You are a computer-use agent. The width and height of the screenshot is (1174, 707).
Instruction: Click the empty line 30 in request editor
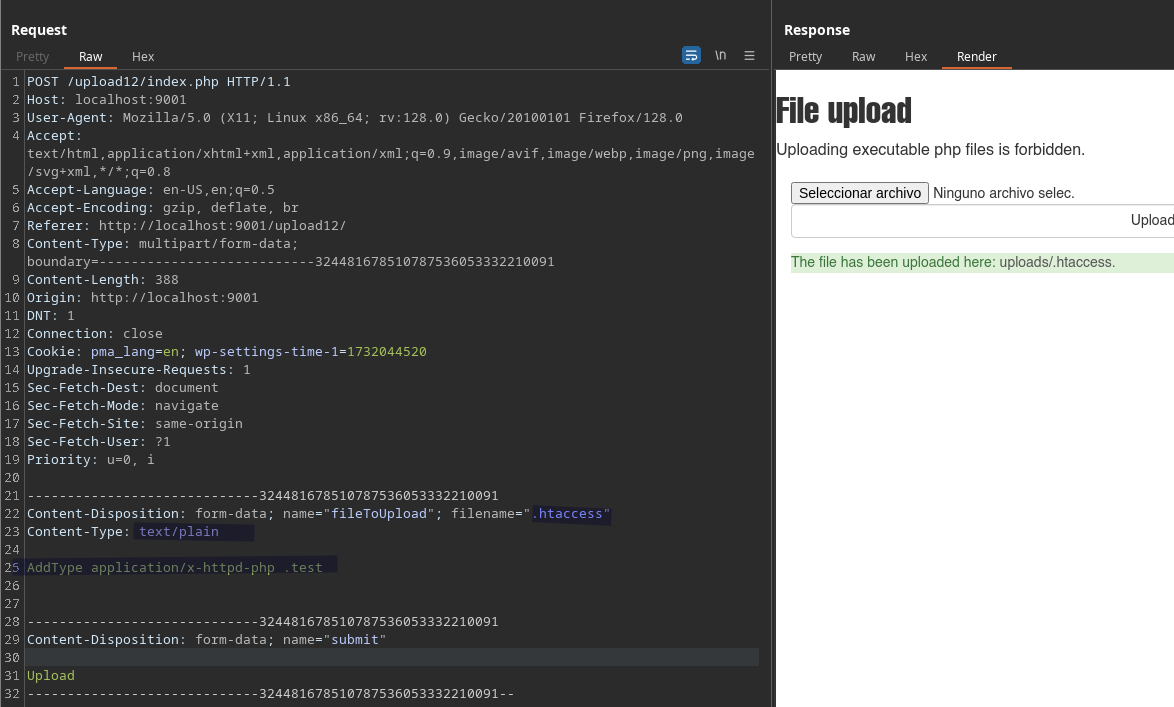pos(392,658)
